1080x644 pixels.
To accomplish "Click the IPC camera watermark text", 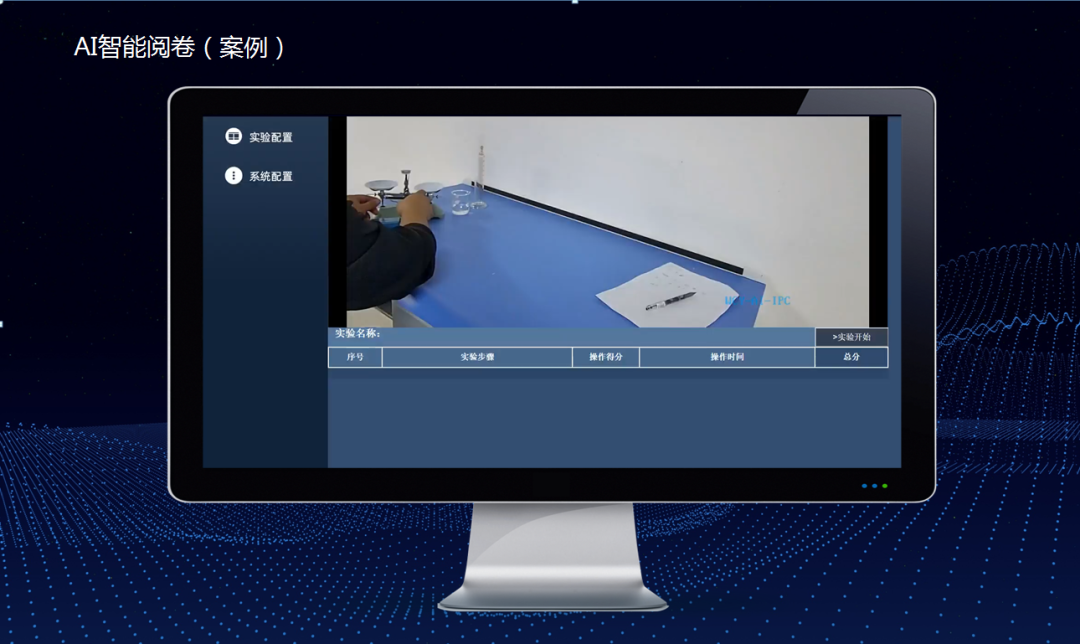I will [757, 300].
